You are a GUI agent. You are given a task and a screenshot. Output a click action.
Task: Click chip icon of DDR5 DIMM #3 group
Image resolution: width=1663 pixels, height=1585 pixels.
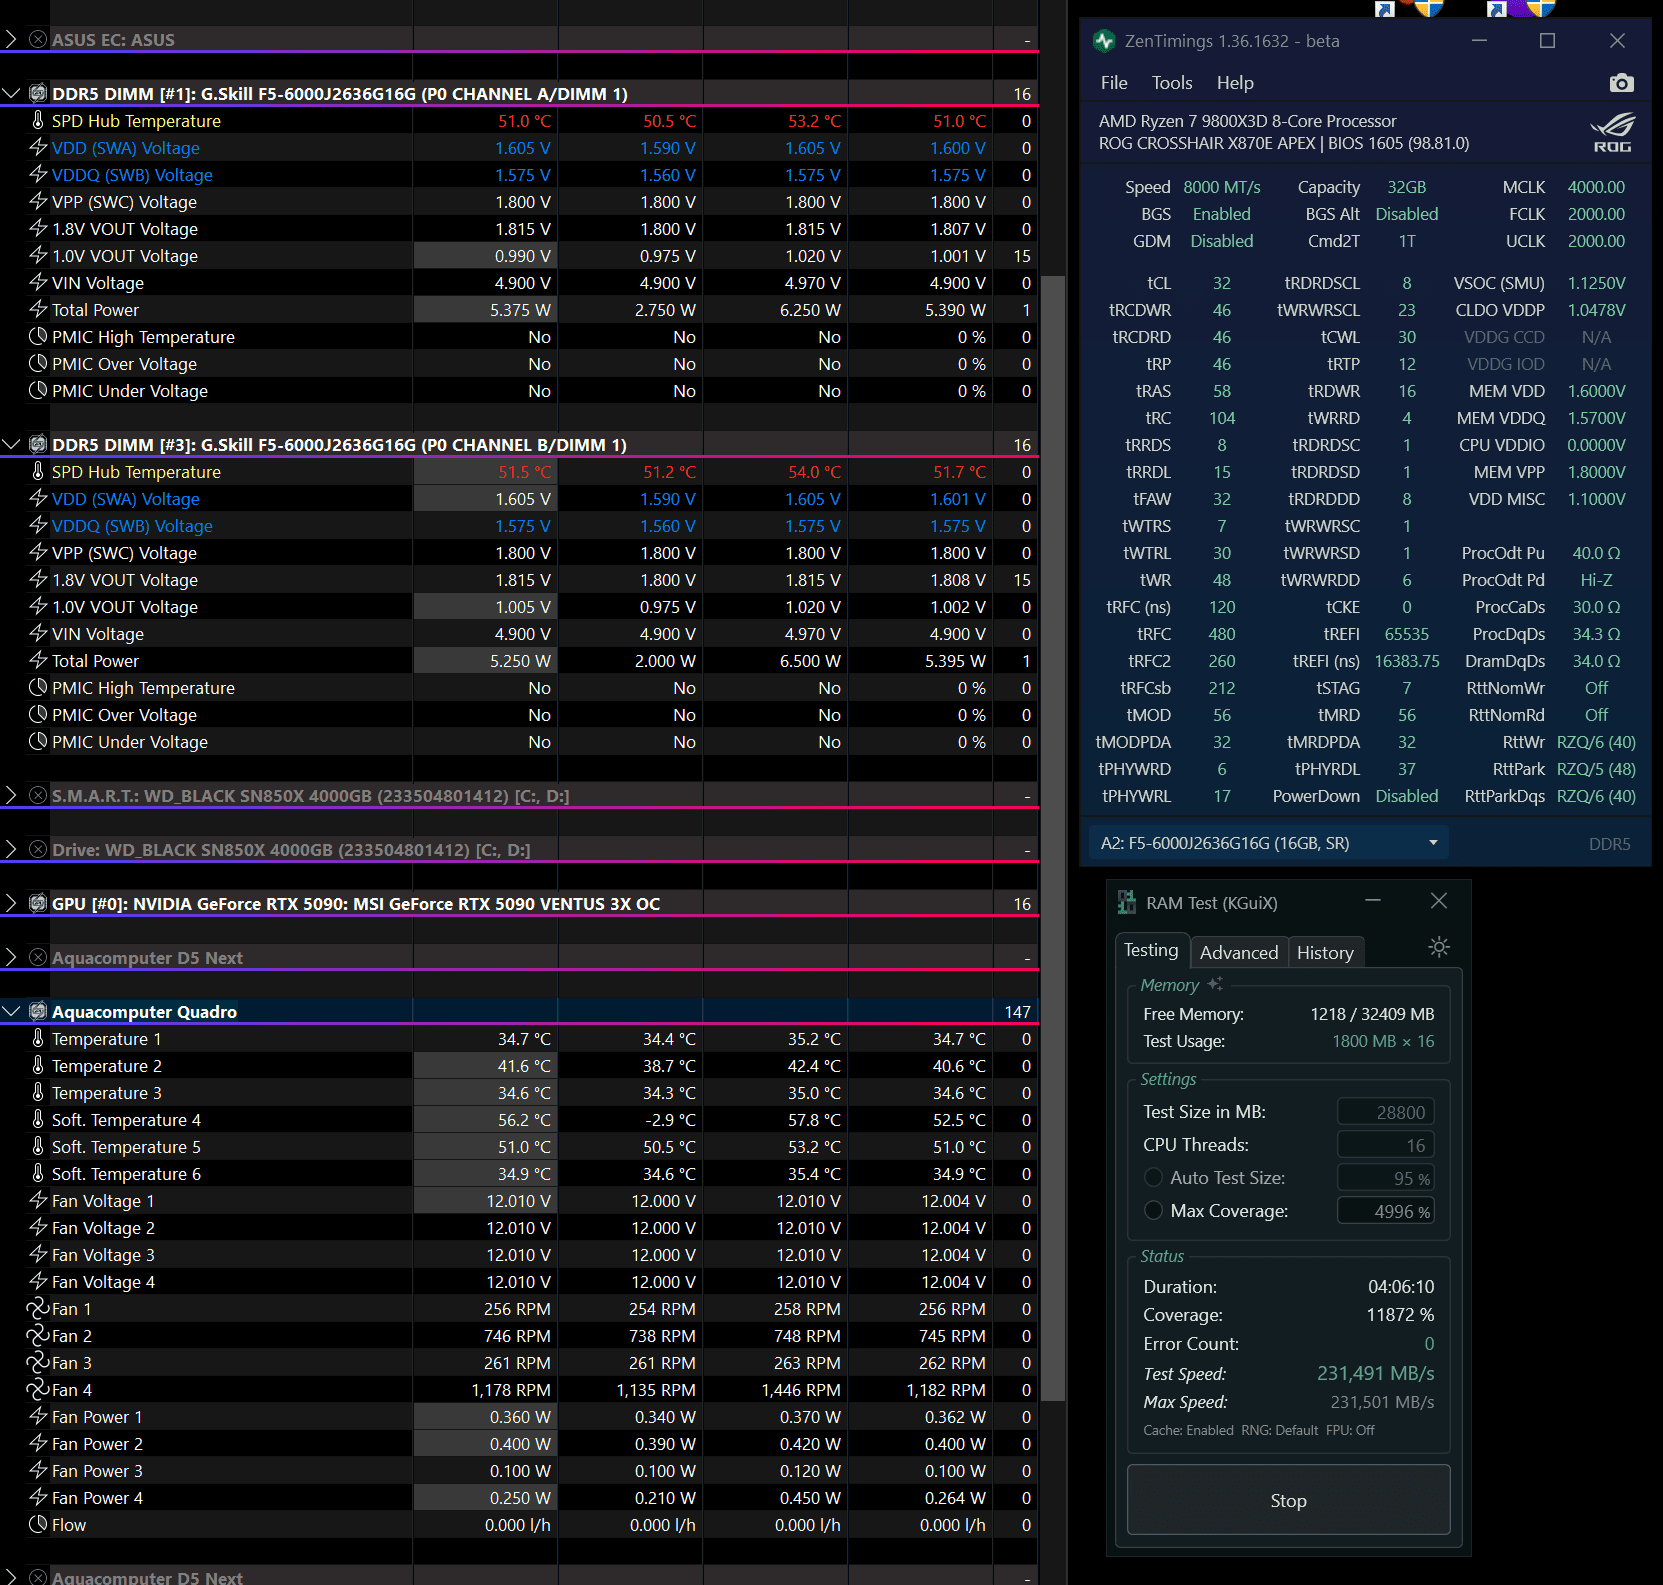tap(38, 444)
